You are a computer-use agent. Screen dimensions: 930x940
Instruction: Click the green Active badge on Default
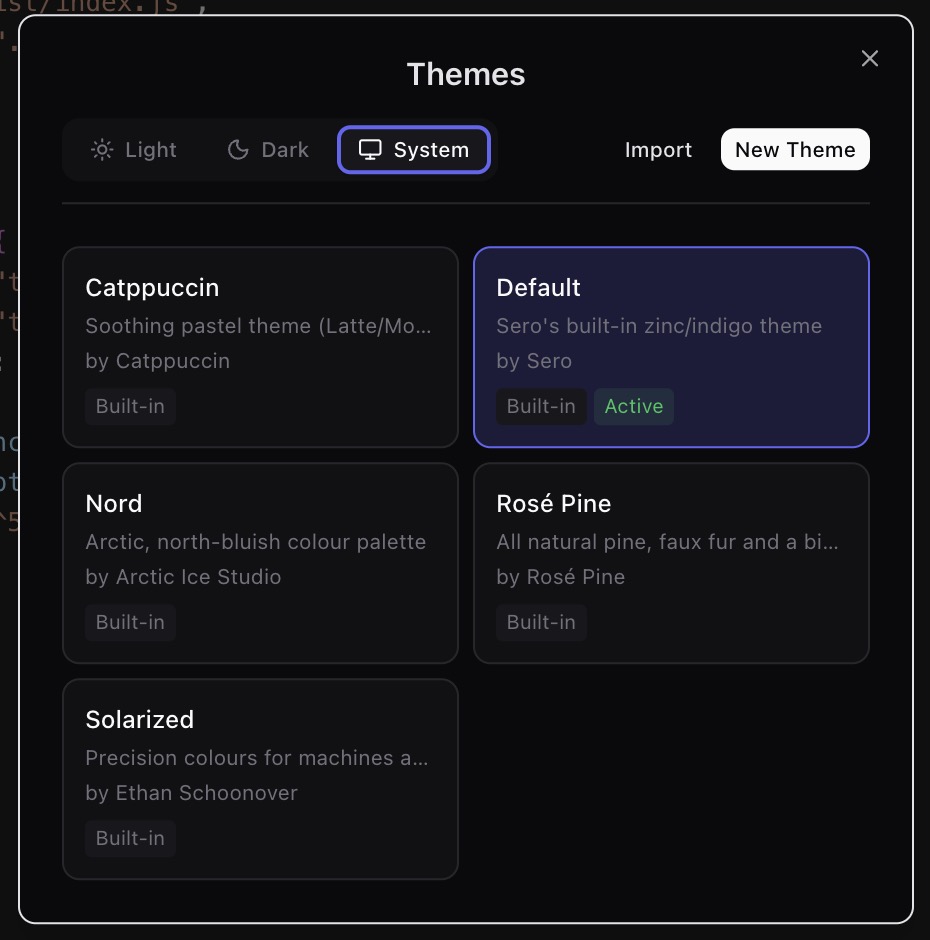click(x=634, y=406)
